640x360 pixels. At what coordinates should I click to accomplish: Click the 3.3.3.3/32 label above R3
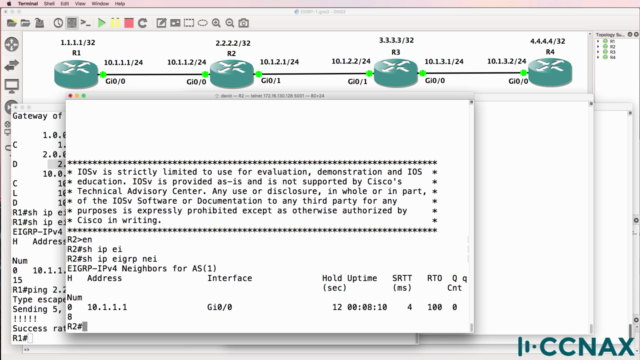coord(396,40)
